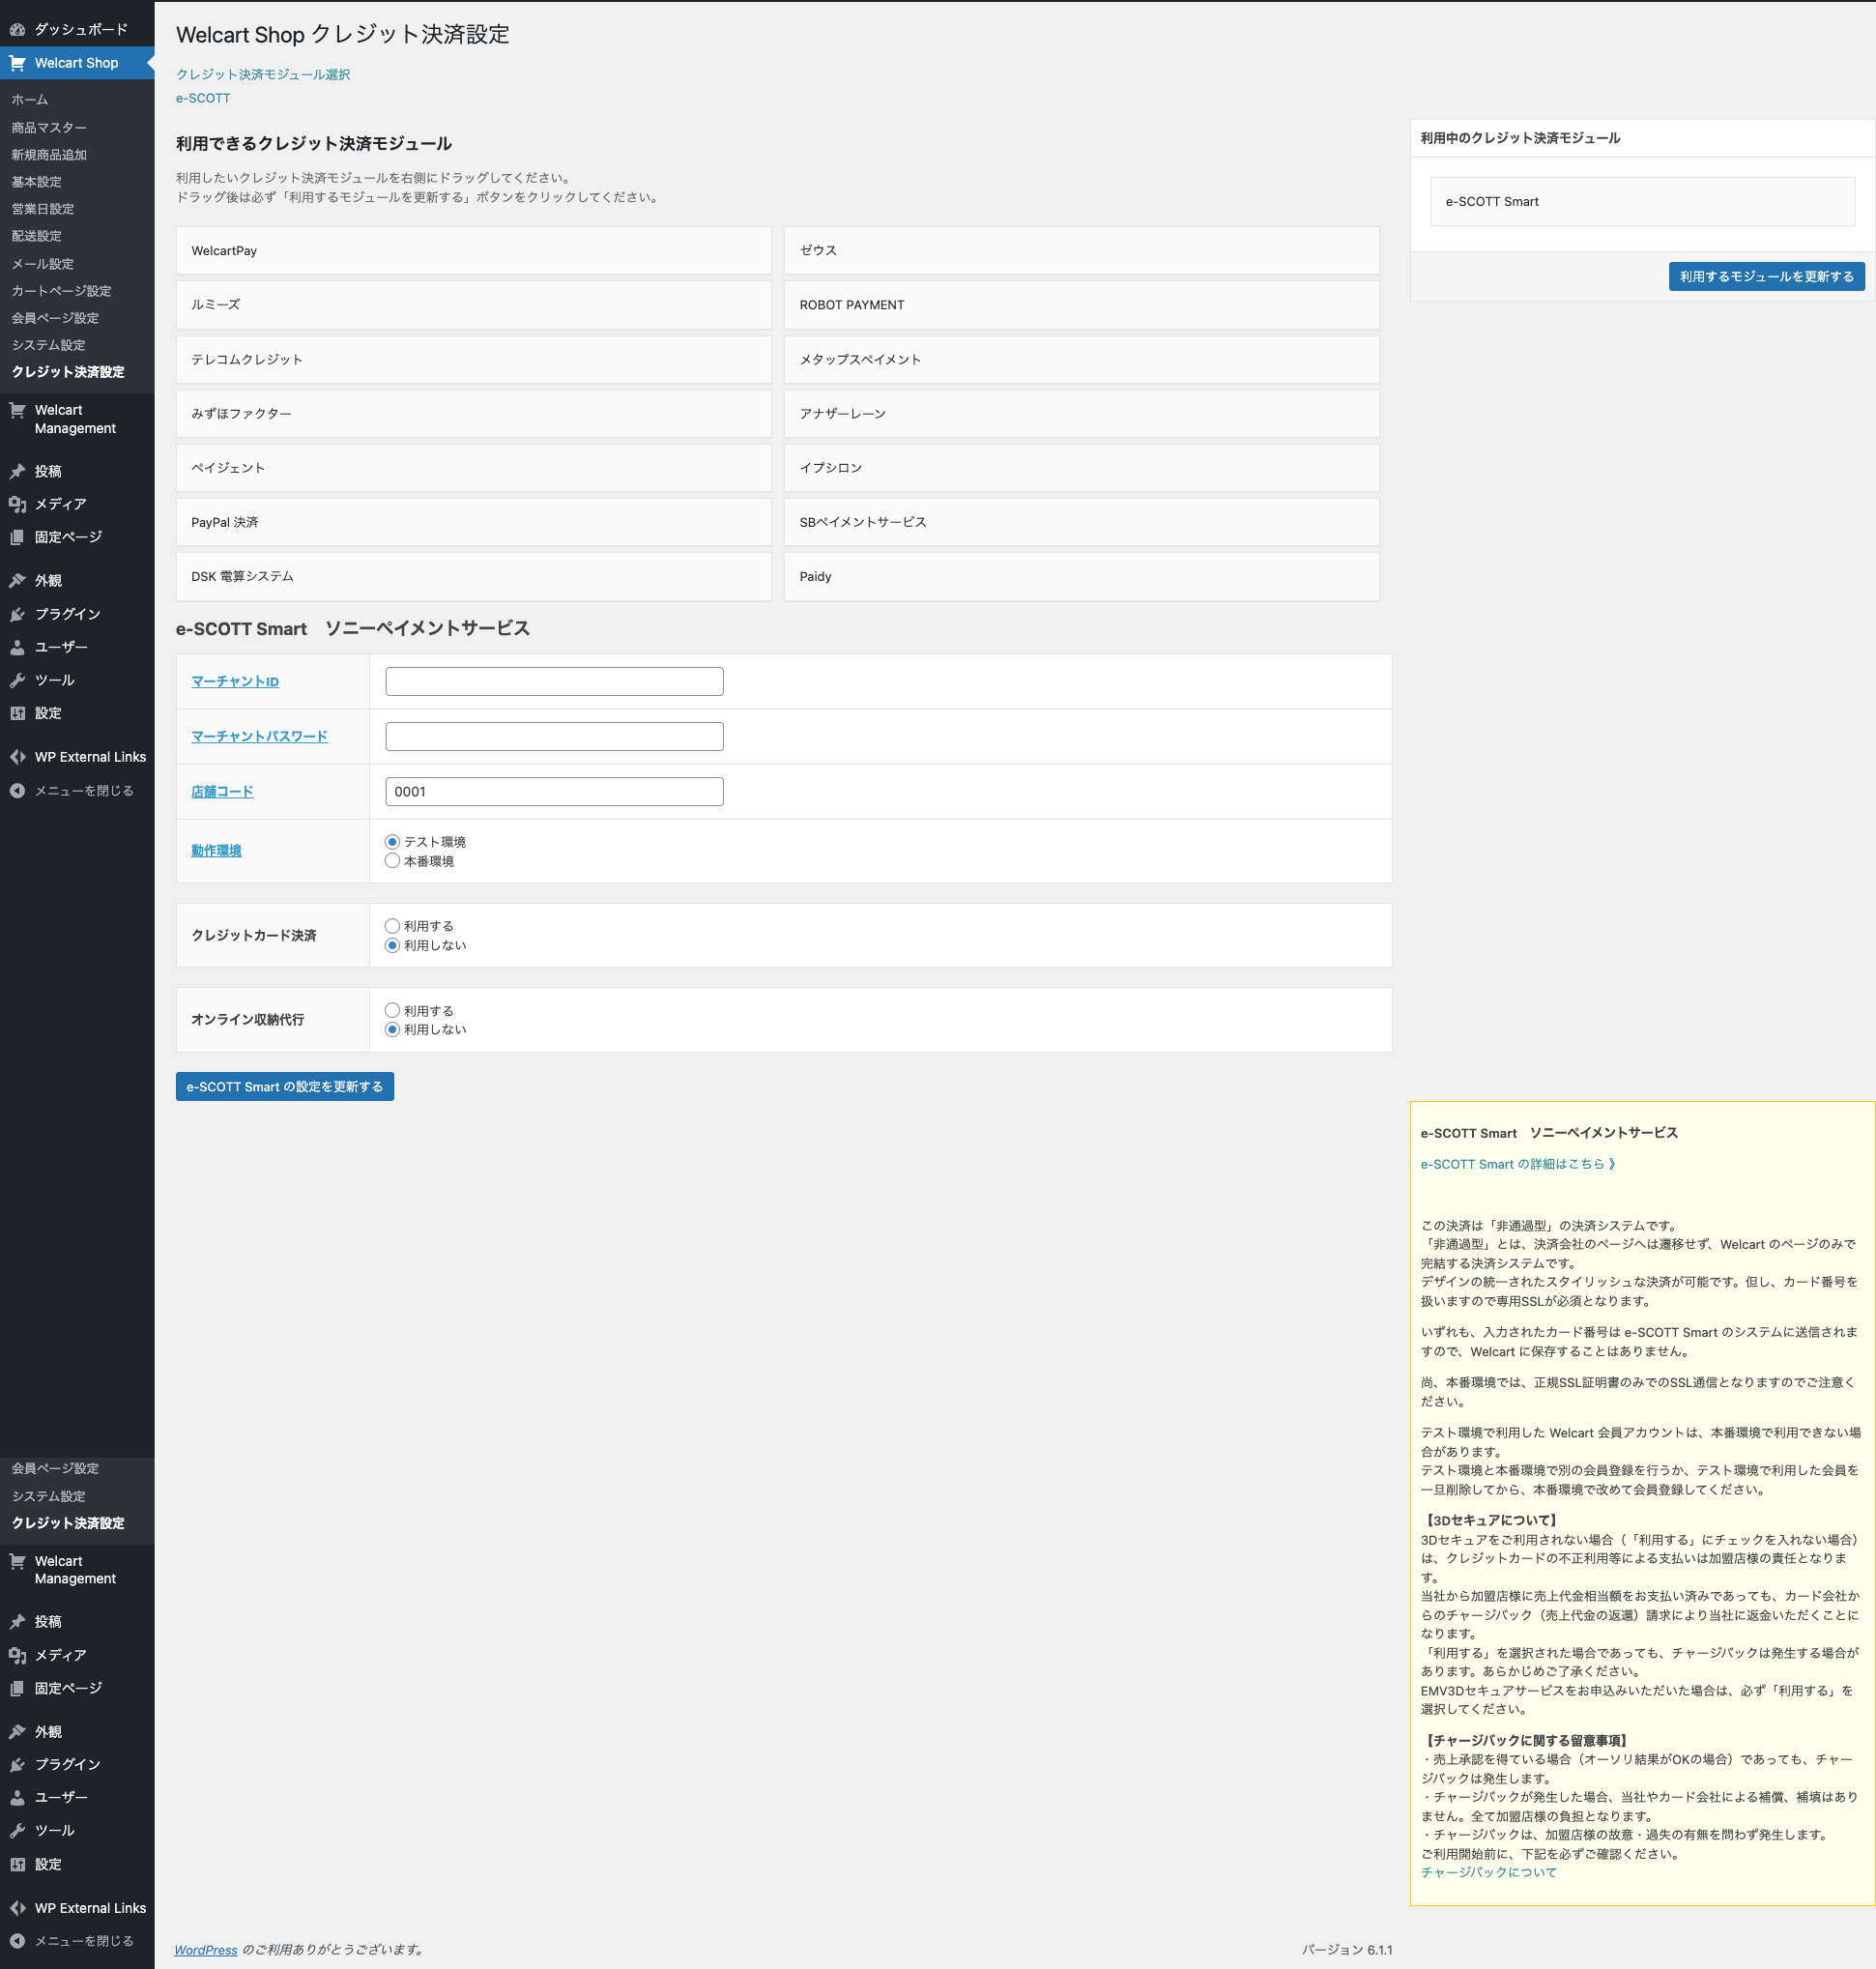
Task: Open the マーチャントパスワード help link
Action: pyautogui.click(x=259, y=737)
